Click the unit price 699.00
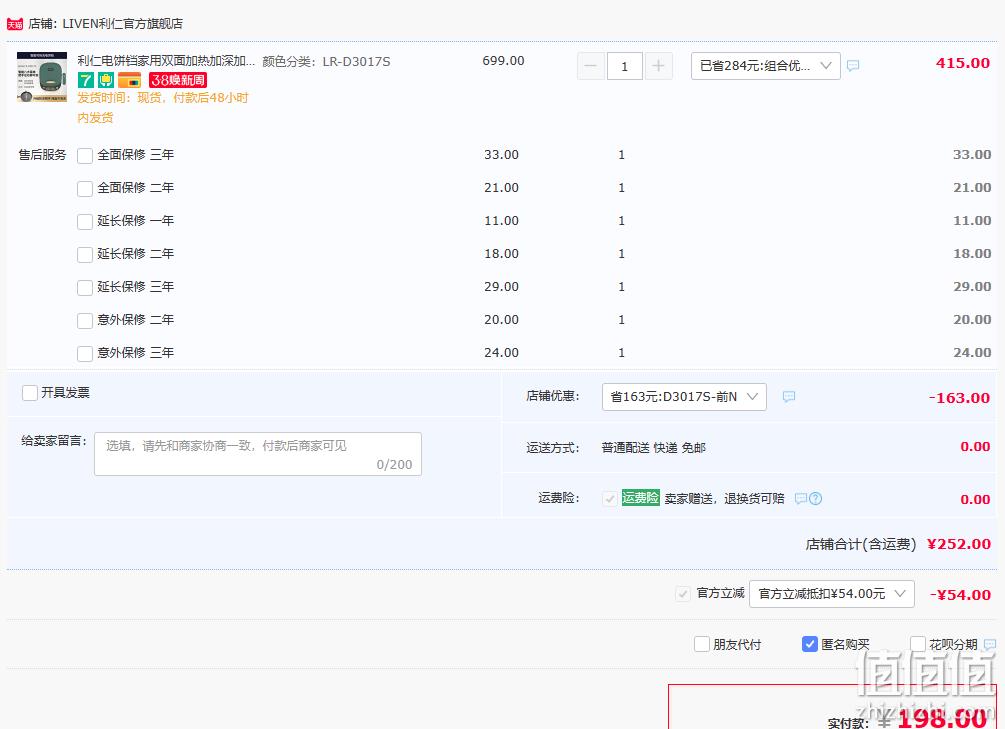 pyautogui.click(x=503, y=61)
